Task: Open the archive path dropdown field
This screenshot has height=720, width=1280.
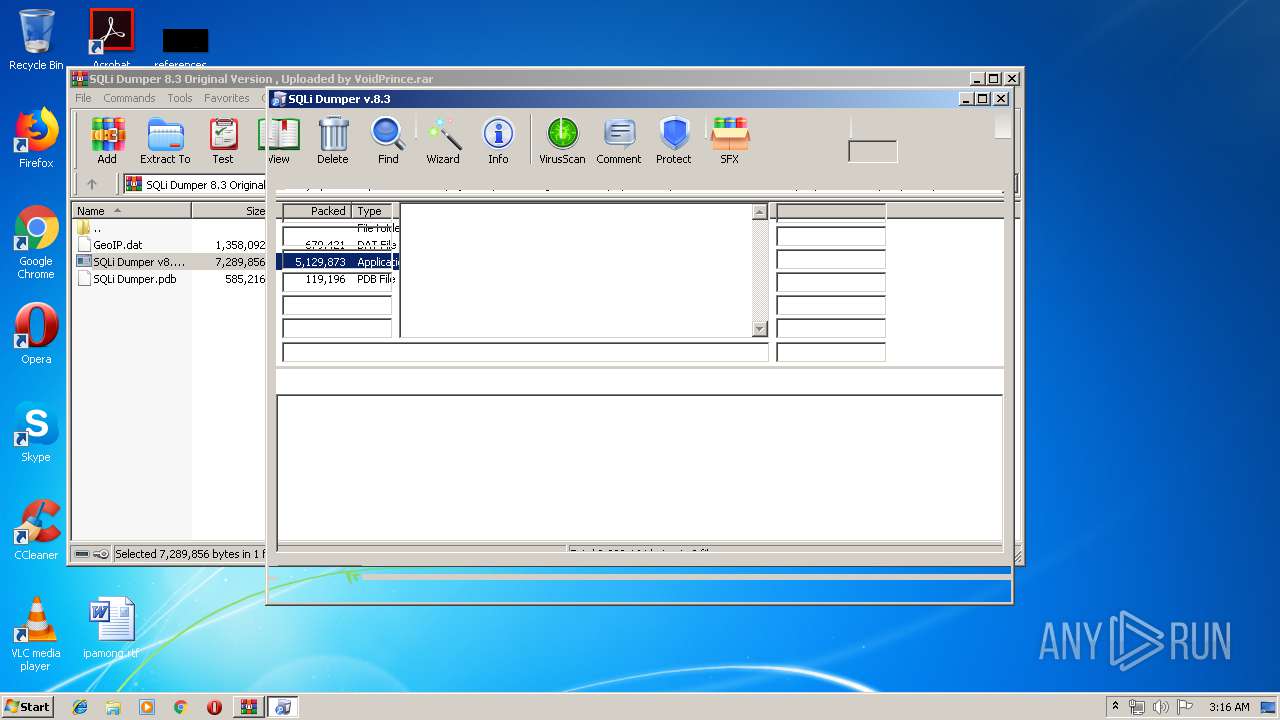Action: [195, 184]
